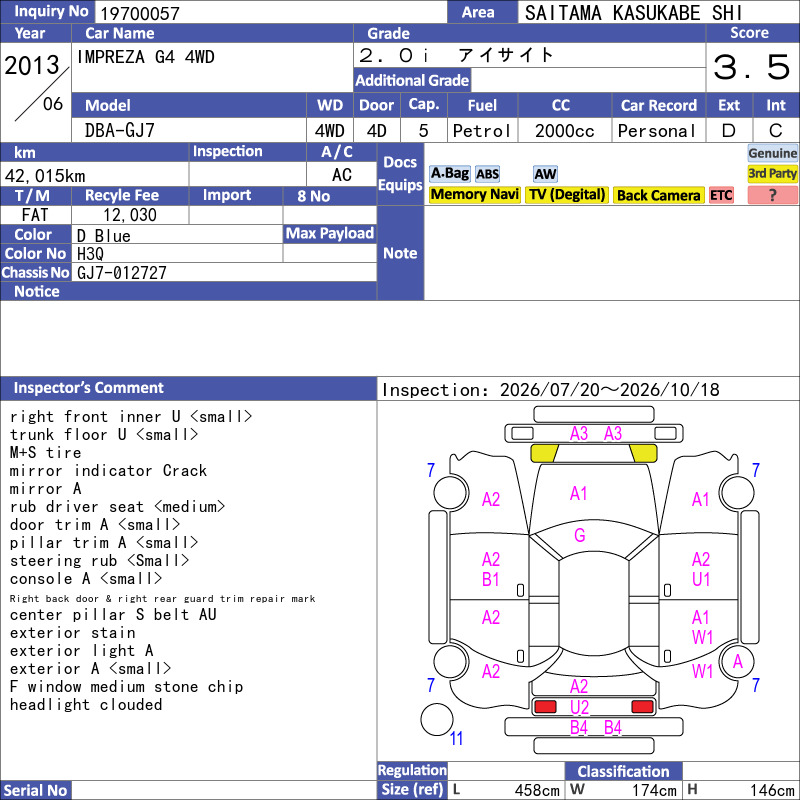Click the spare tire circle marked 11
The width and height of the screenshot is (800, 800).
point(437,719)
